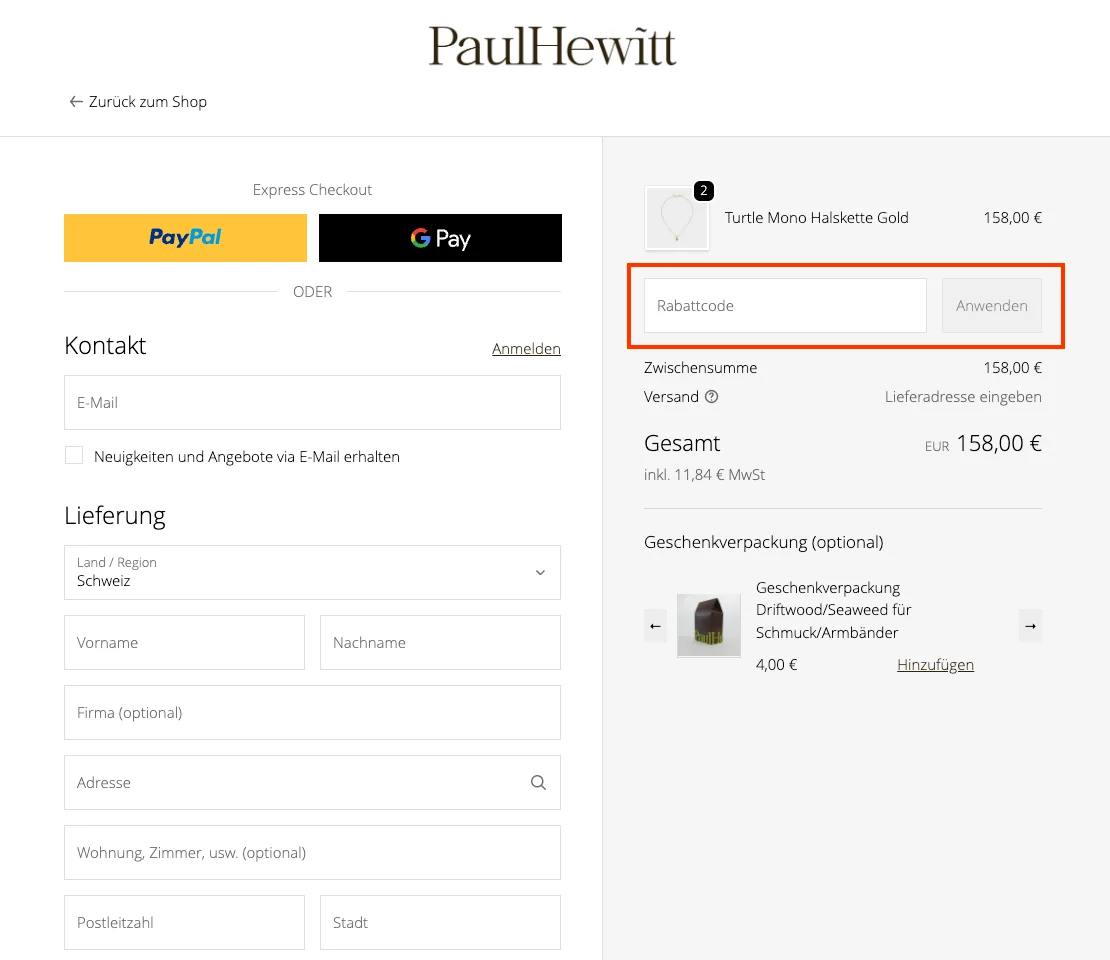Open the address search magnifier icon
The width and height of the screenshot is (1110, 960).
point(538,782)
